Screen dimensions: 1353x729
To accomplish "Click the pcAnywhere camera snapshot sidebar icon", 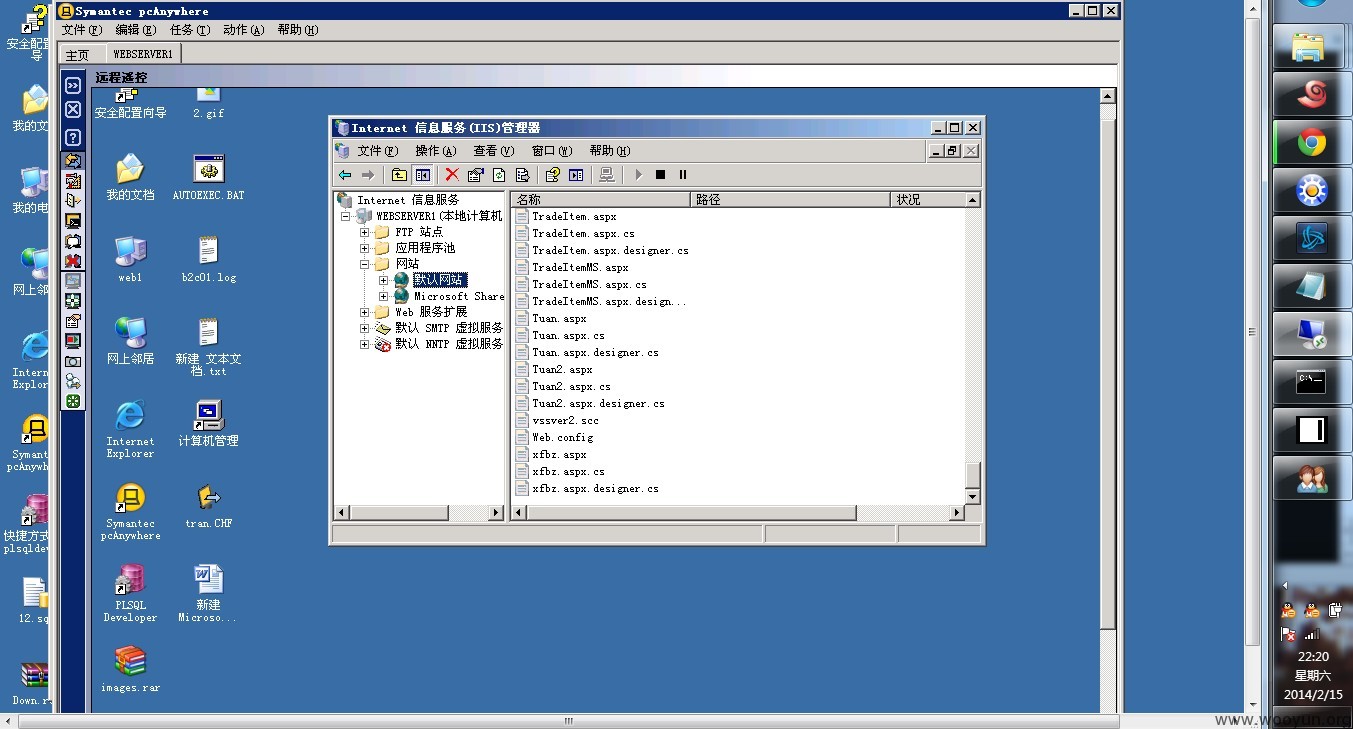I will tap(73, 361).
